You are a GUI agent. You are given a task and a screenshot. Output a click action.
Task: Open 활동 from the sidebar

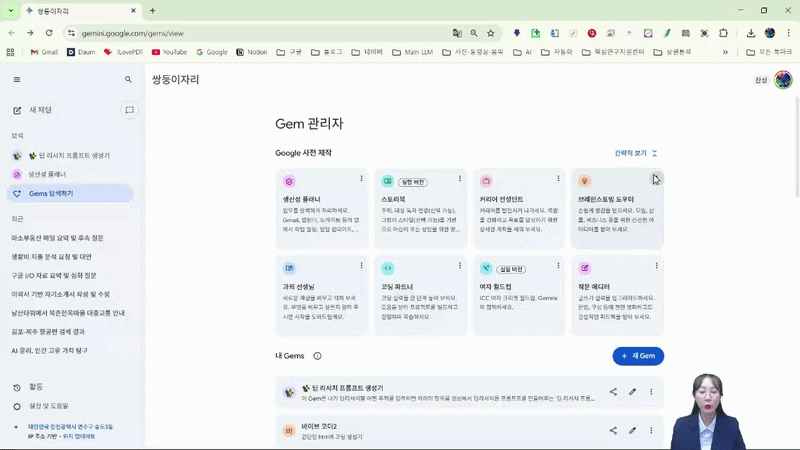(35, 387)
